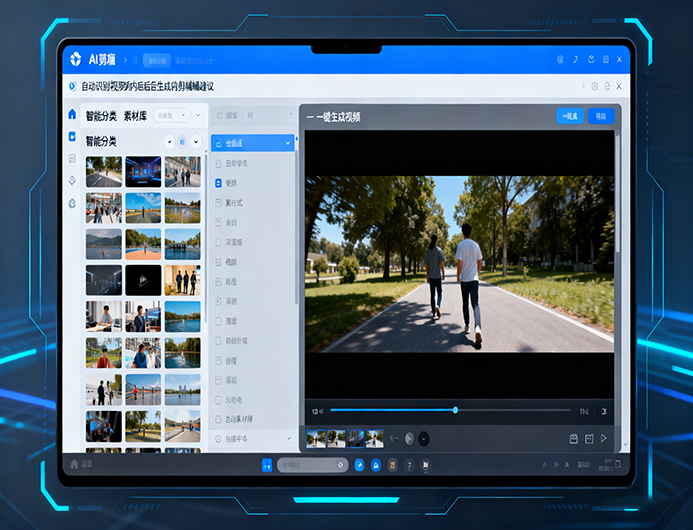The image size is (693, 530).
Task: Select the blue highlighted icon below Home in the sidebar
Action: tap(72, 136)
